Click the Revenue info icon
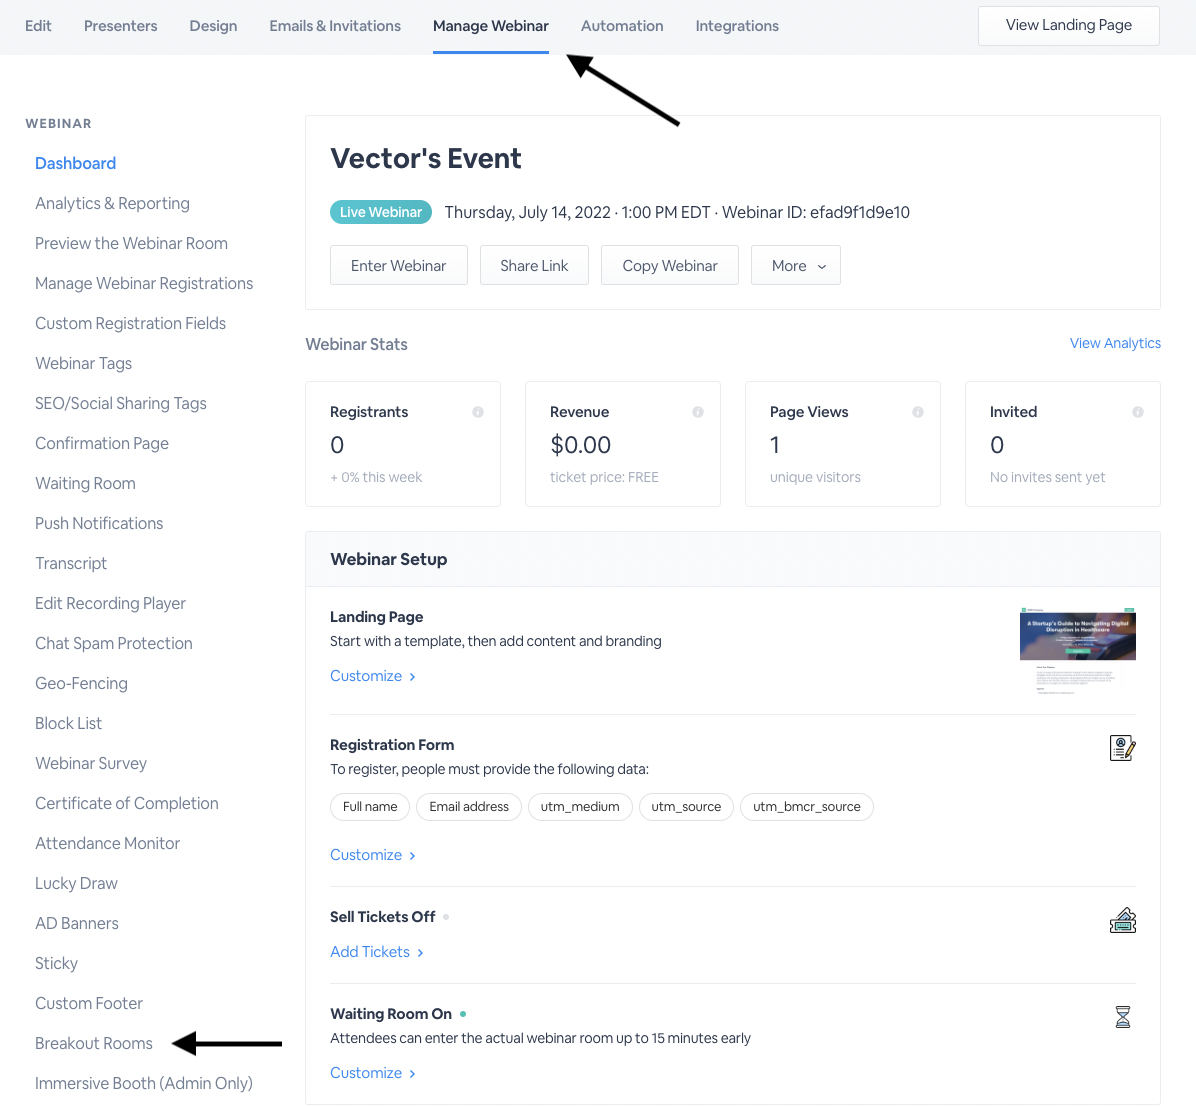 pyautogui.click(x=698, y=412)
